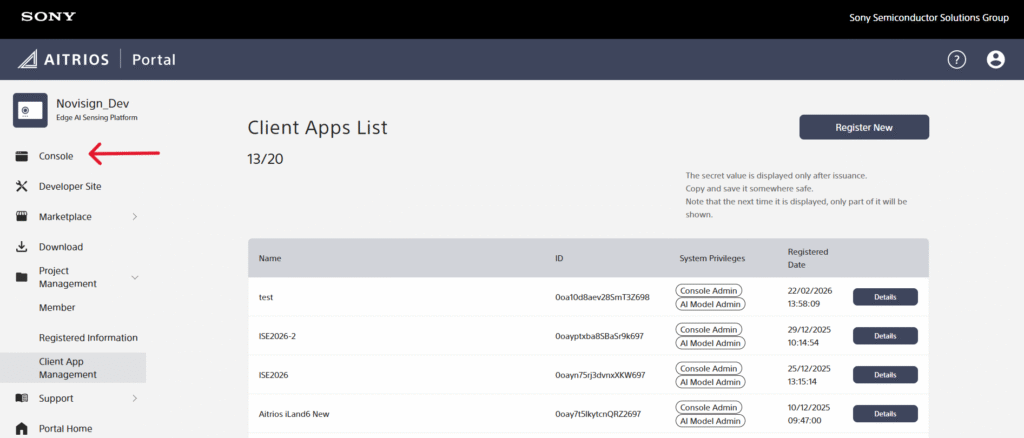Expand the Marketplace submenu chevron
Viewport: 1024px width, 438px height.
point(134,217)
